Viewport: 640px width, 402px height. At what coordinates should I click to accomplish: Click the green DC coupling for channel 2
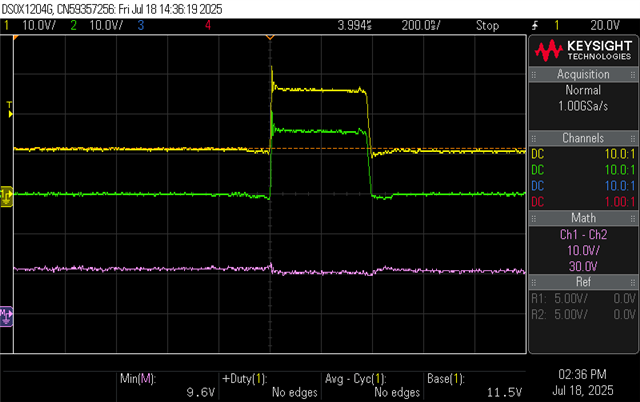(x=538, y=170)
